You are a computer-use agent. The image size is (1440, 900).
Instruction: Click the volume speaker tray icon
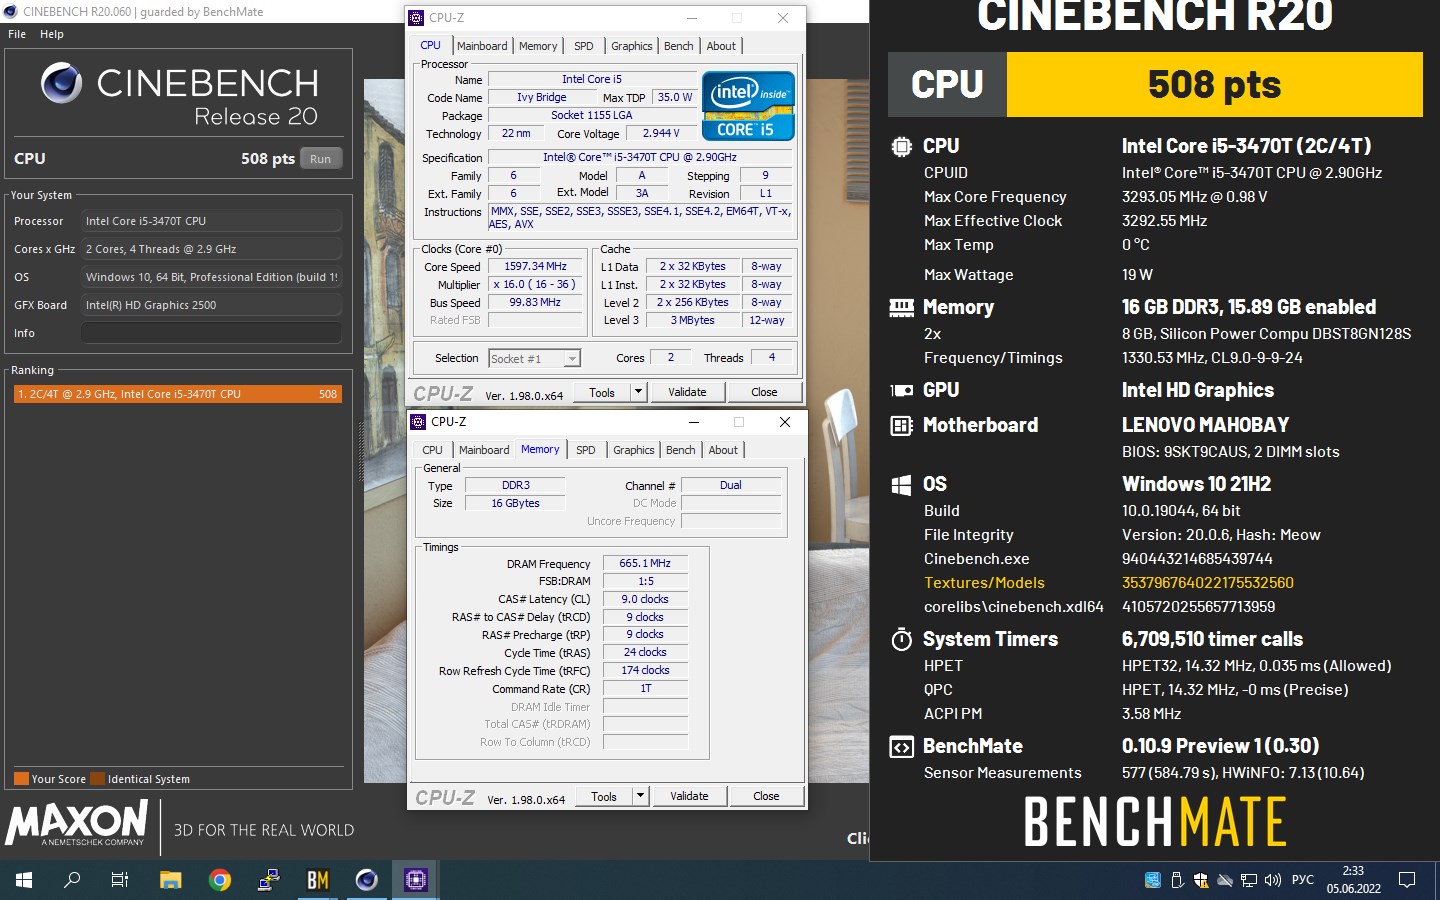(x=1273, y=880)
